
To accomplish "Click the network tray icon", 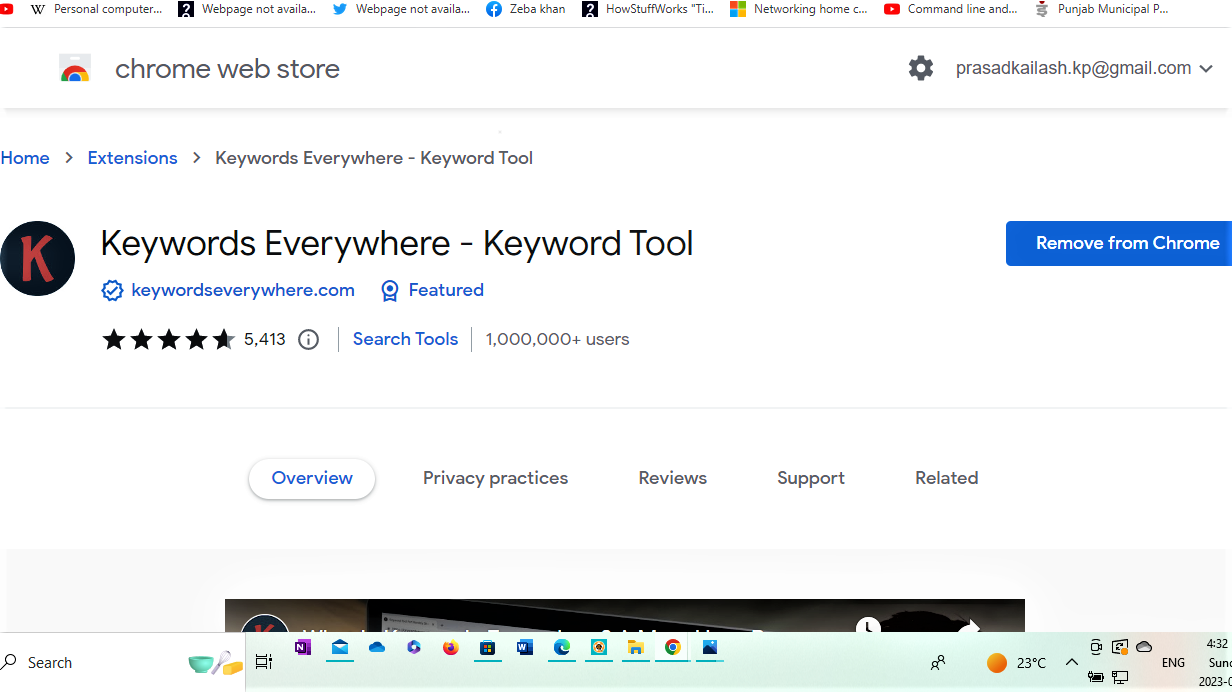I will click(x=1120, y=677).
